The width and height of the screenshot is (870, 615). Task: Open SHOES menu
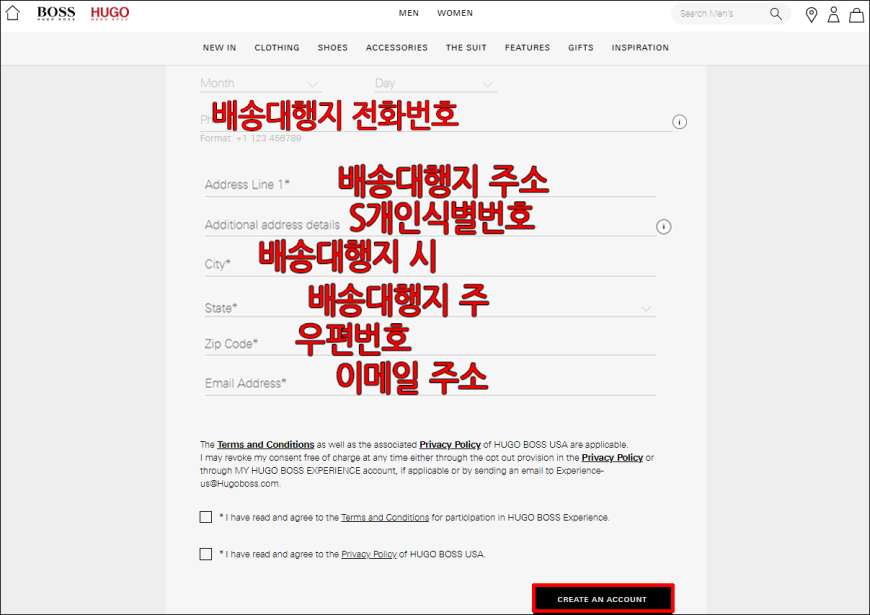[x=333, y=48]
